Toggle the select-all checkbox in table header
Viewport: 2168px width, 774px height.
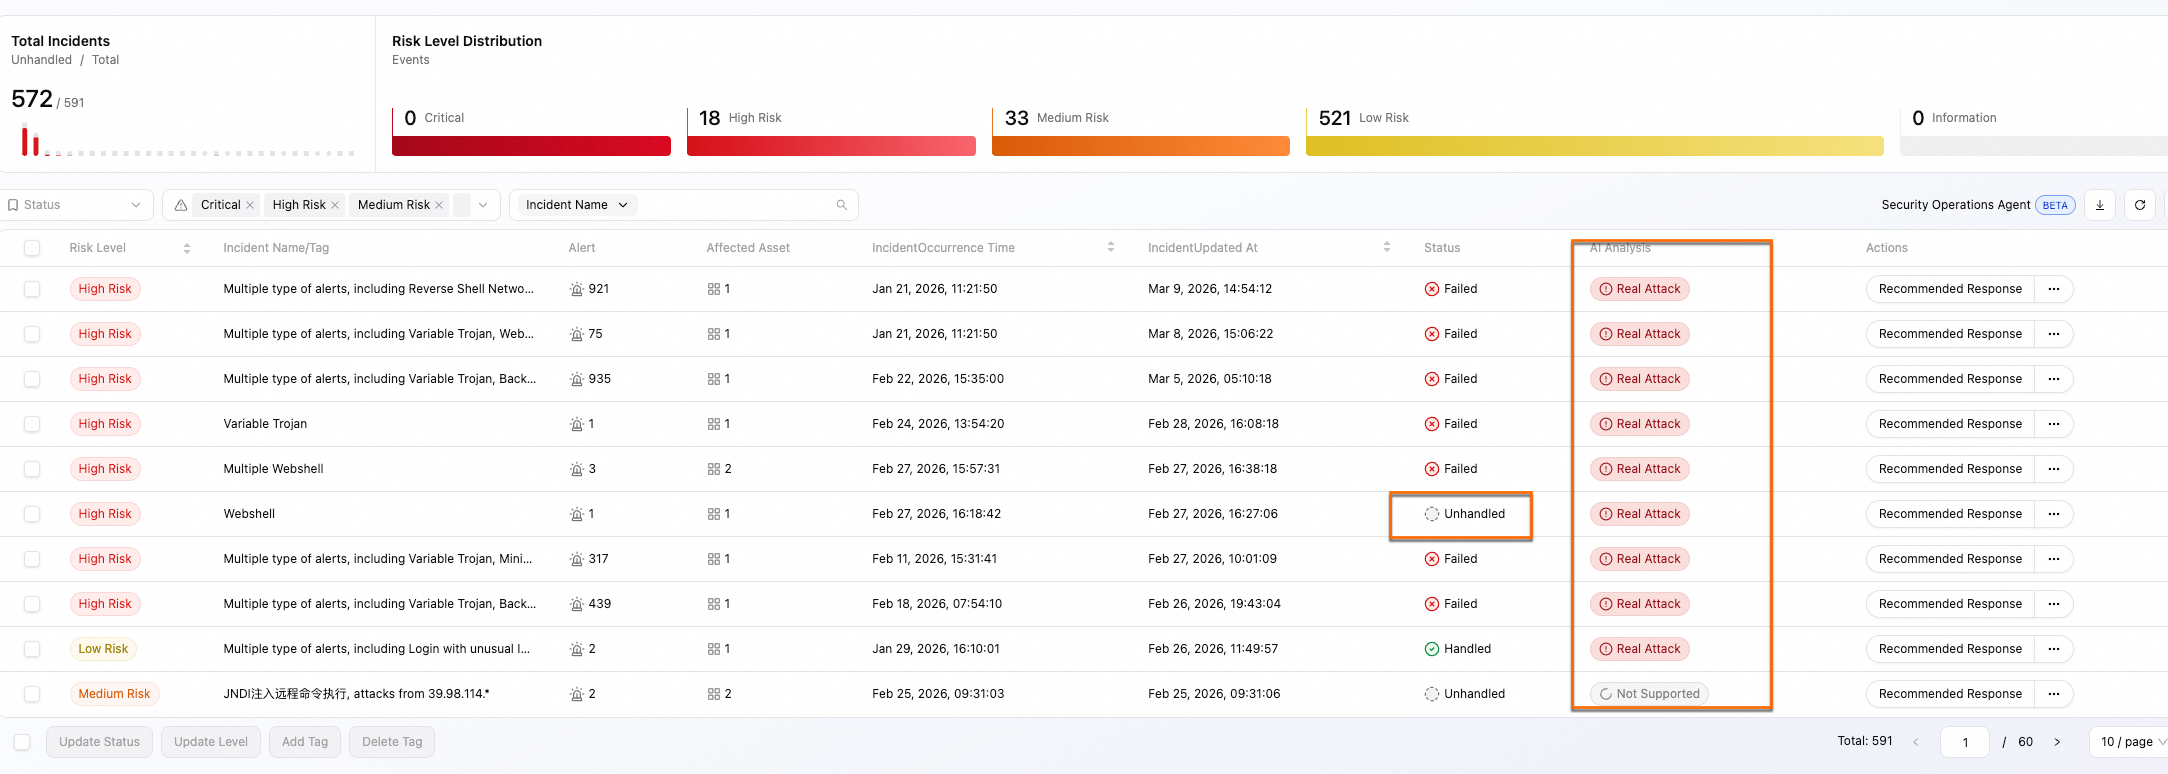(x=32, y=248)
